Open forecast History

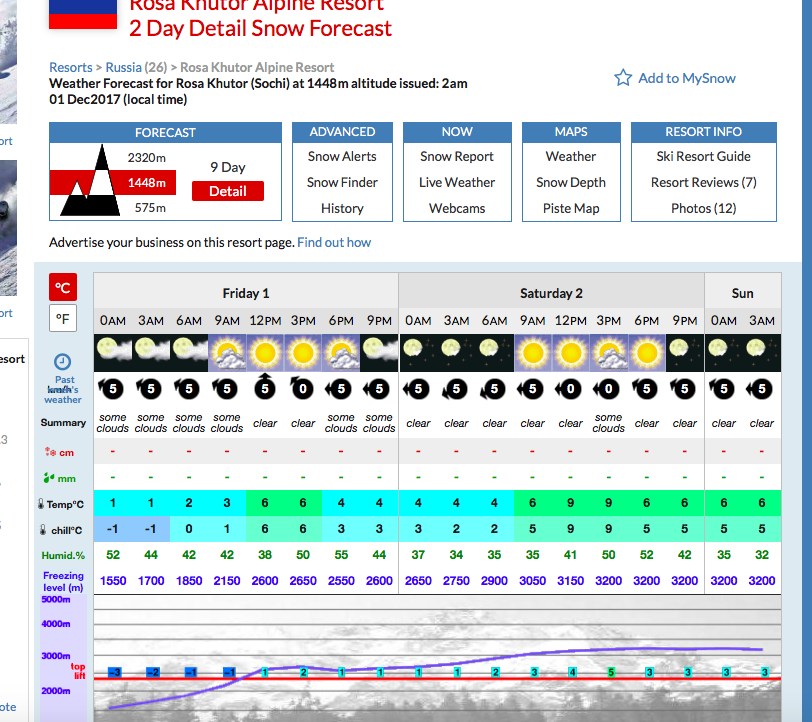pos(342,208)
